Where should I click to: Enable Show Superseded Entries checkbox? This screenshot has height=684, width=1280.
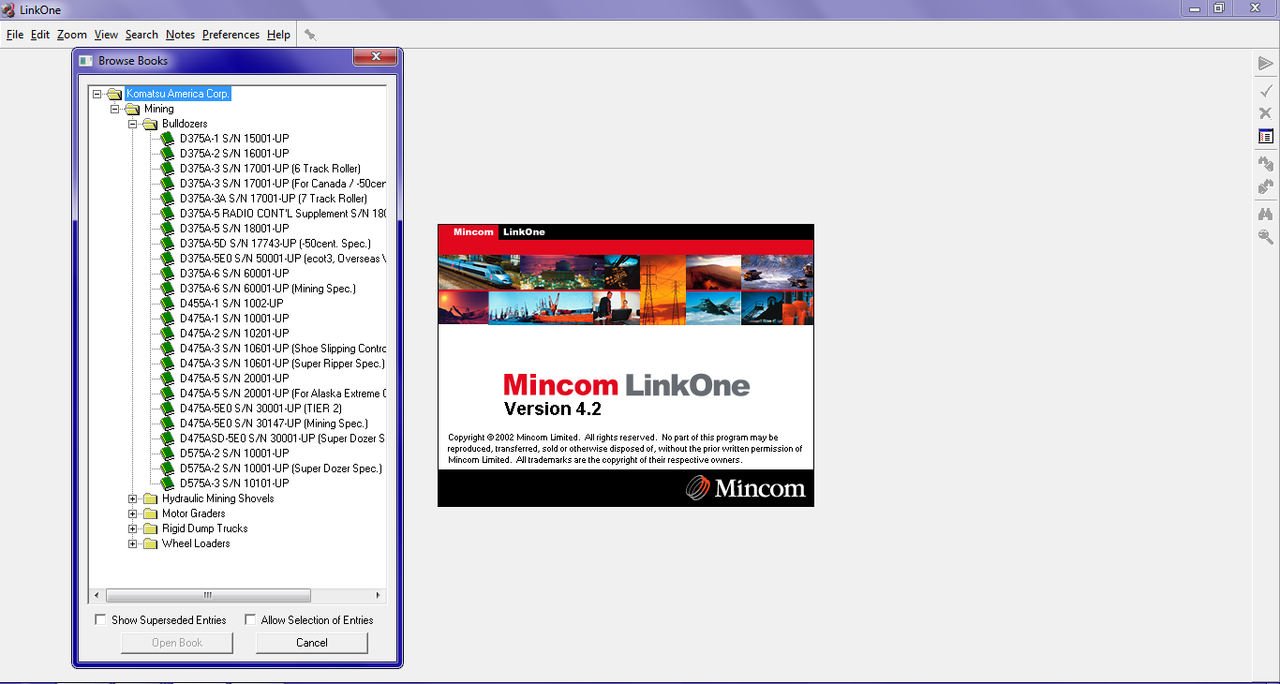pyautogui.click(x=100, y=620)
